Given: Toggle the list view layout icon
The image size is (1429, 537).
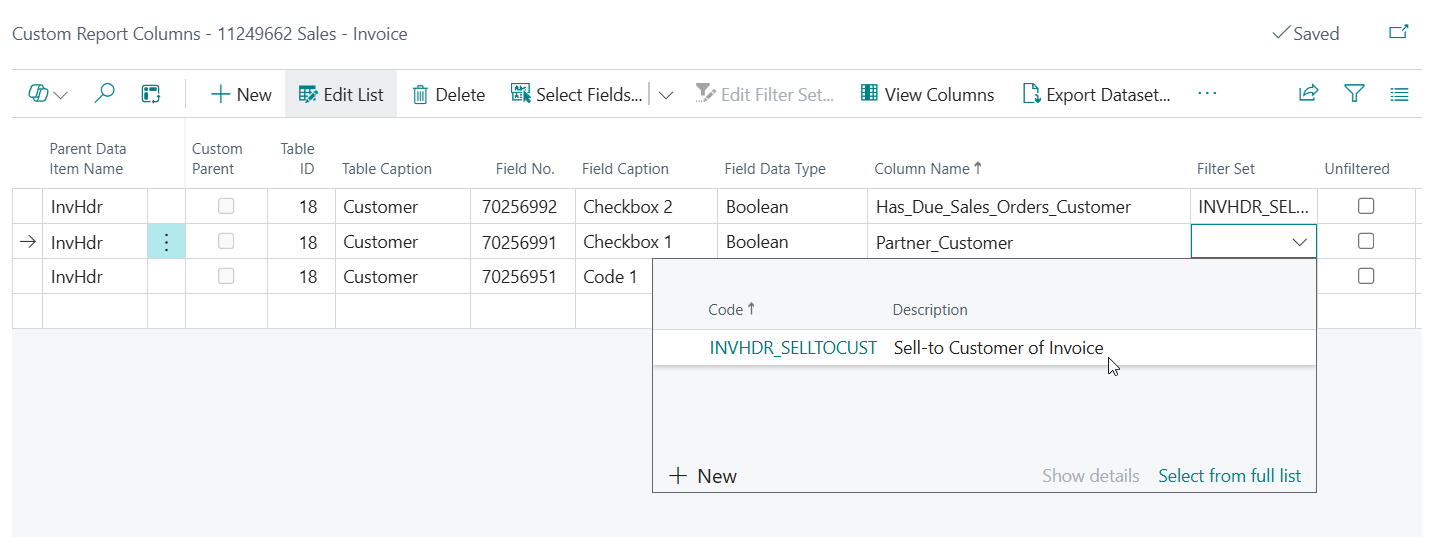Looking at the screenshot, I should click(x=1399, y=94).
